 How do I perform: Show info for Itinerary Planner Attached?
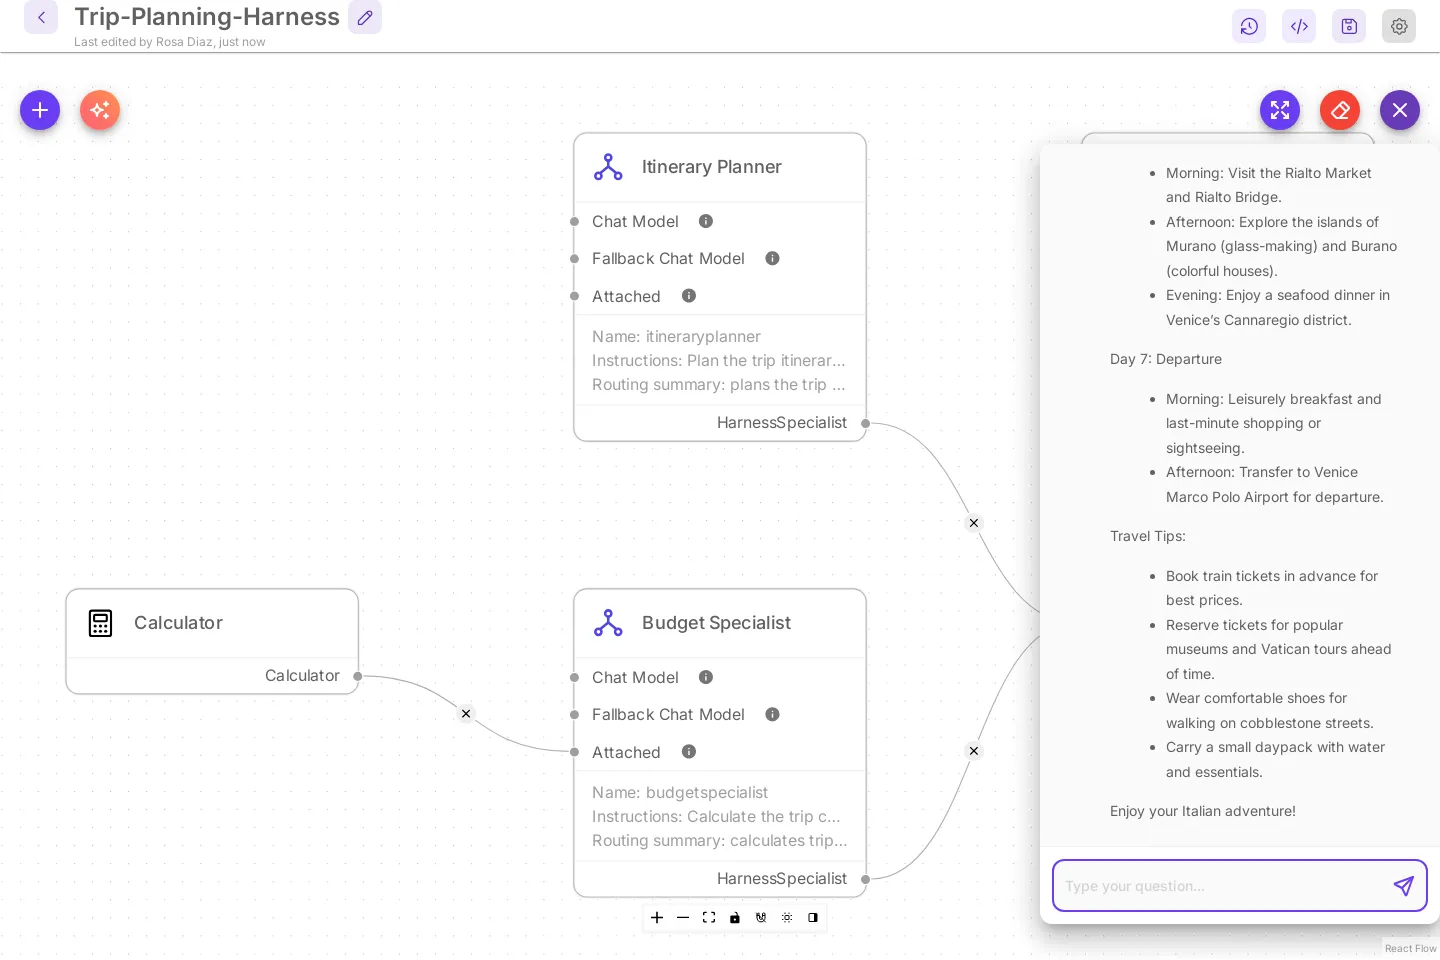click(689, 296)
